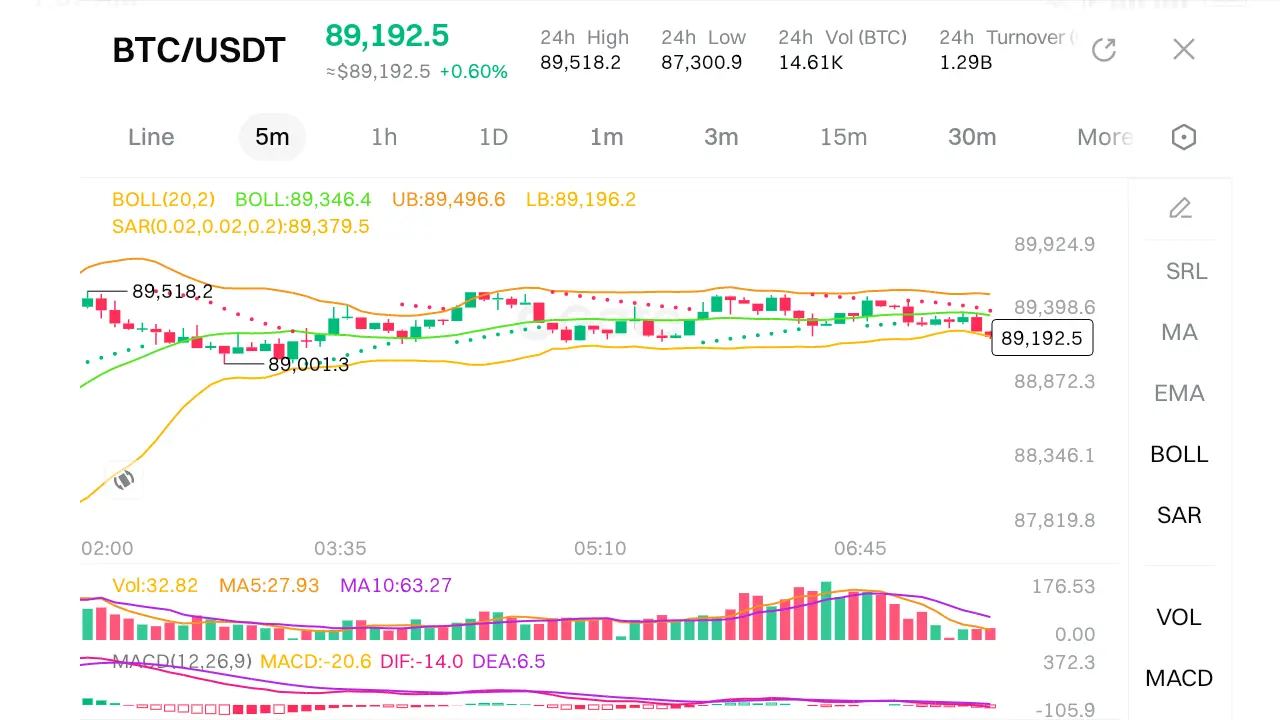Click the current price 89,192.5 header
Viewport: 1280px width, 720px height.
(387, 36)
